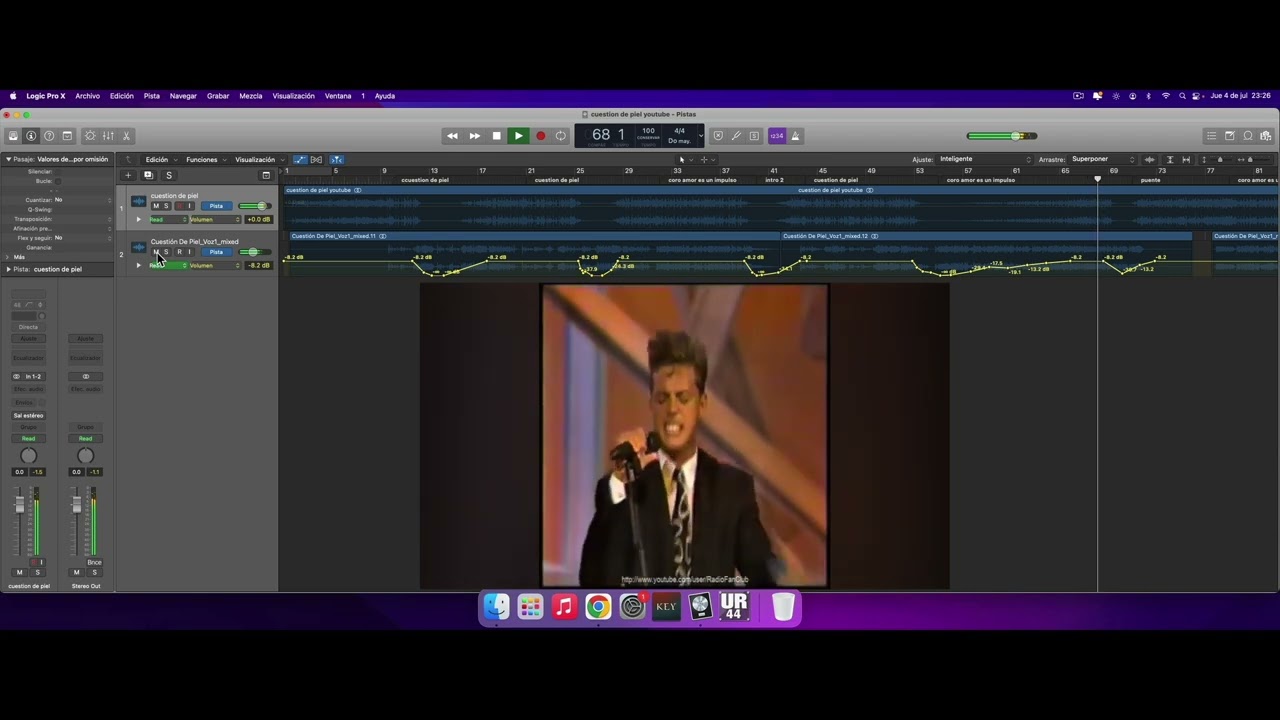The height and width of the screenshot is (720, 1280).
Task: Toggle the Replace mode icon
Action: coord(717,136)
